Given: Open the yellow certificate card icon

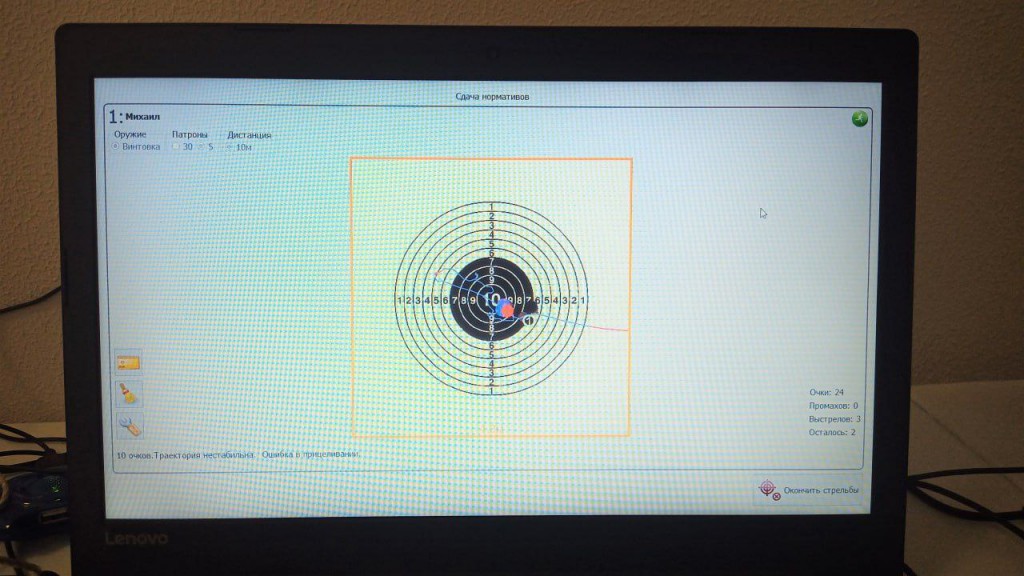Looking at the screenshot, I should pos(128,363).
